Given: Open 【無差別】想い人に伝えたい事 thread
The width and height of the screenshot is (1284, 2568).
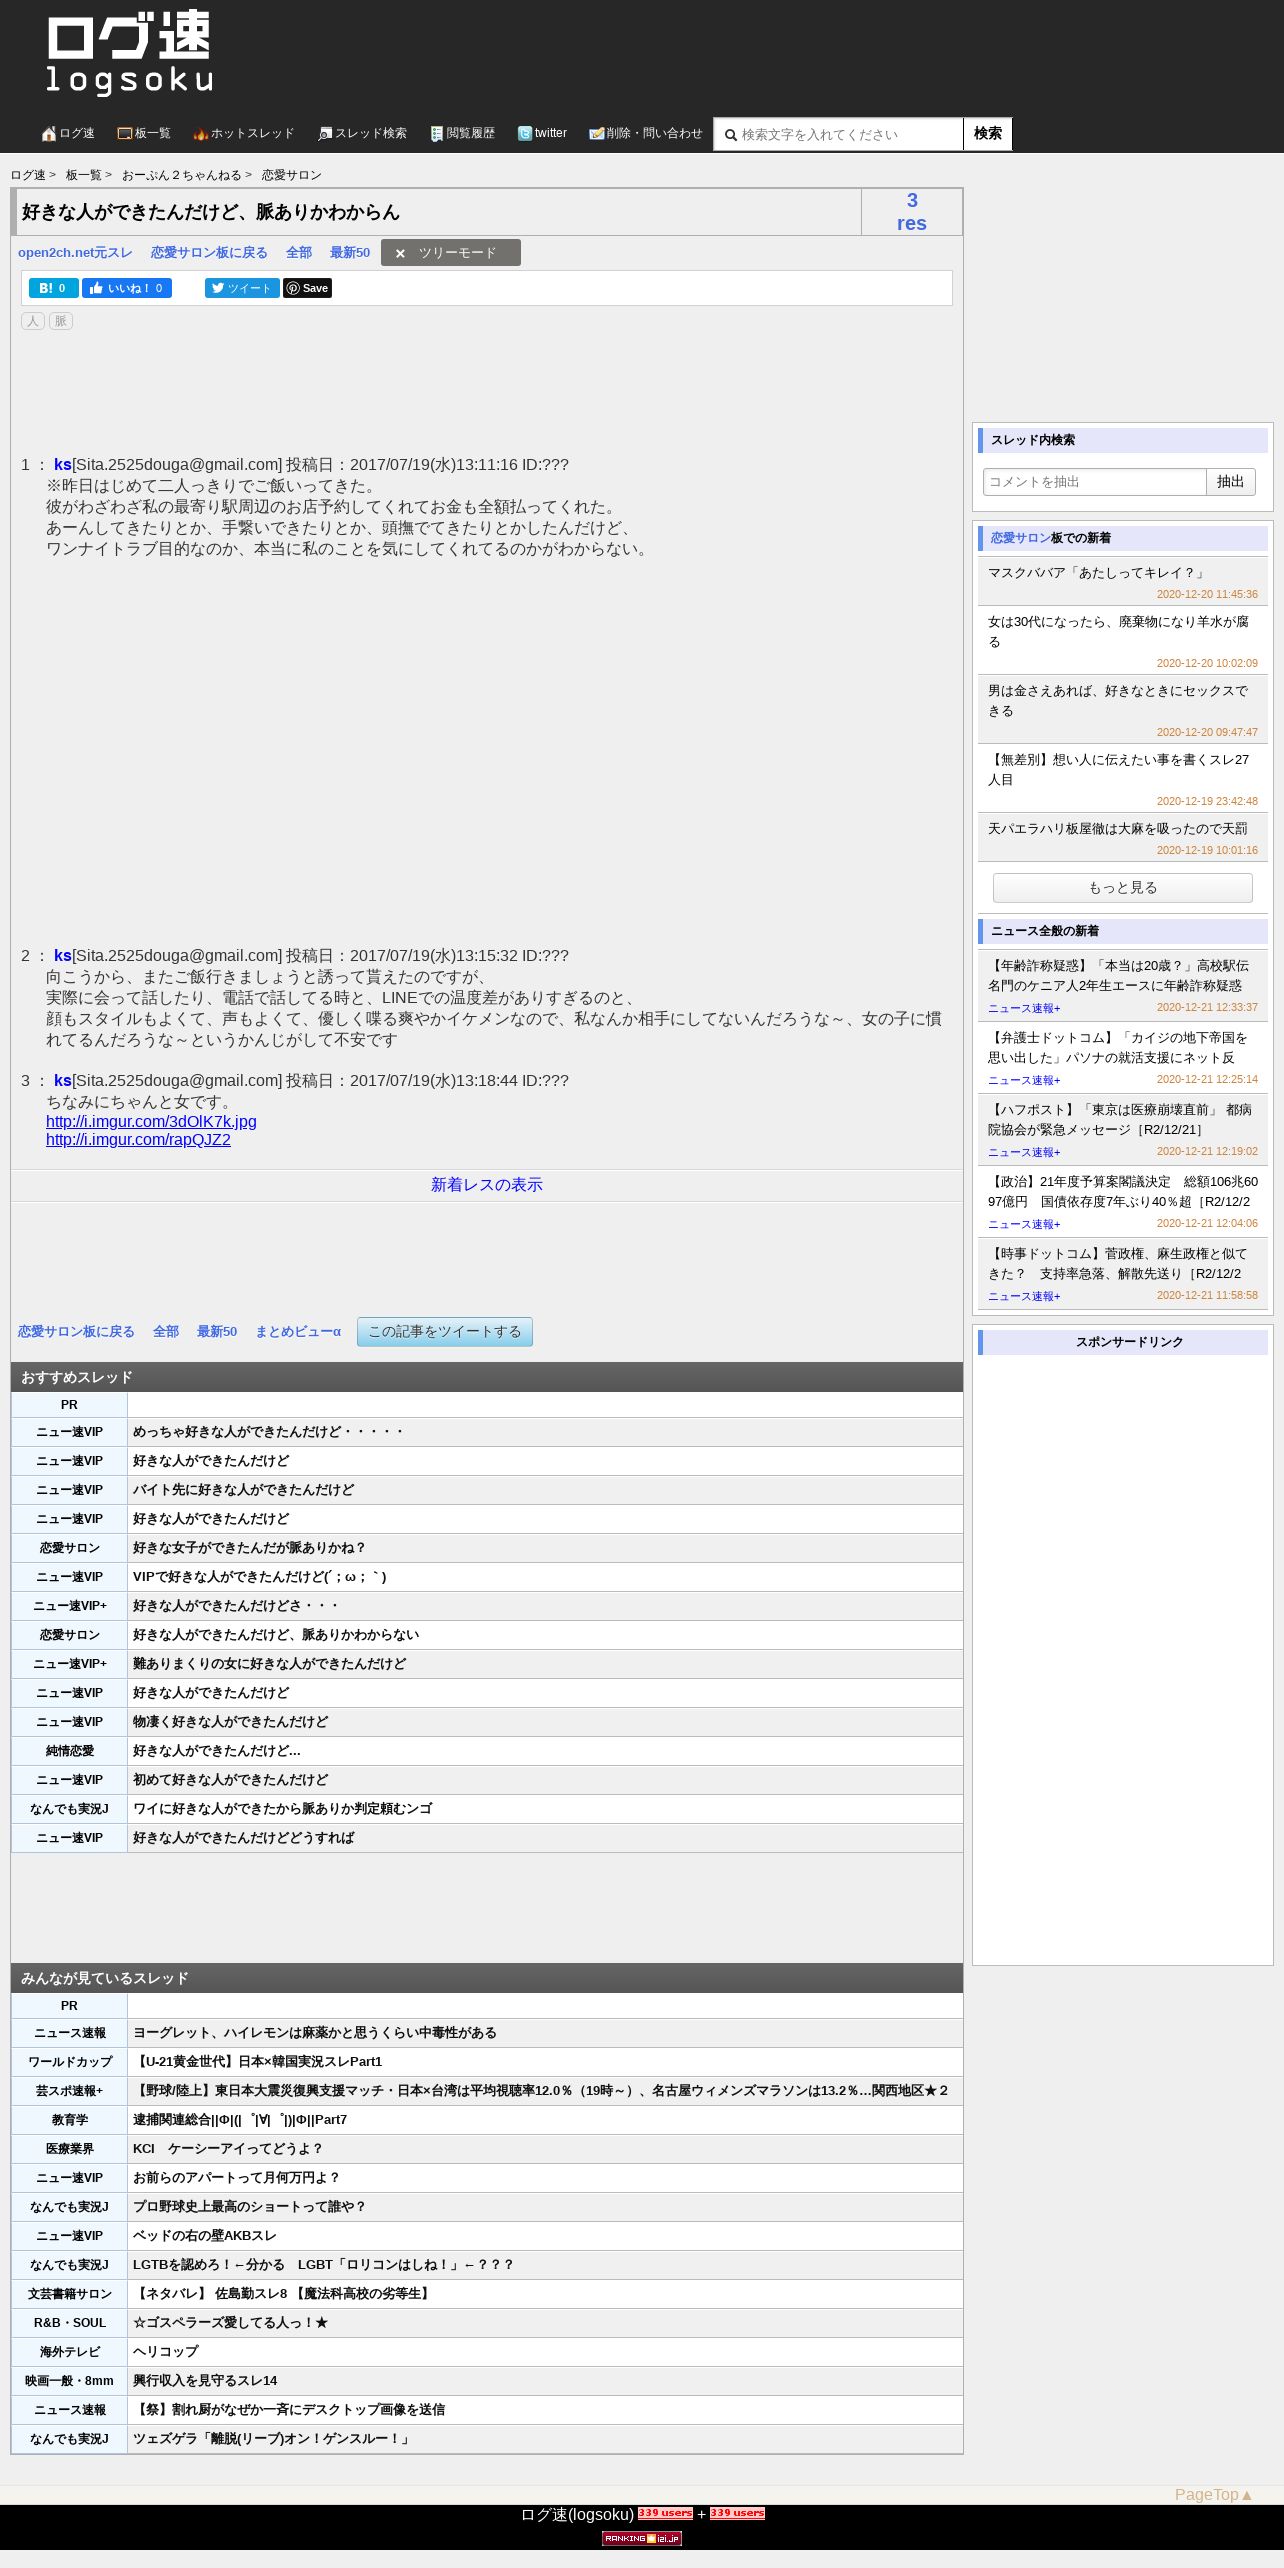Looking at the screenshot, I should [1118, 770].
